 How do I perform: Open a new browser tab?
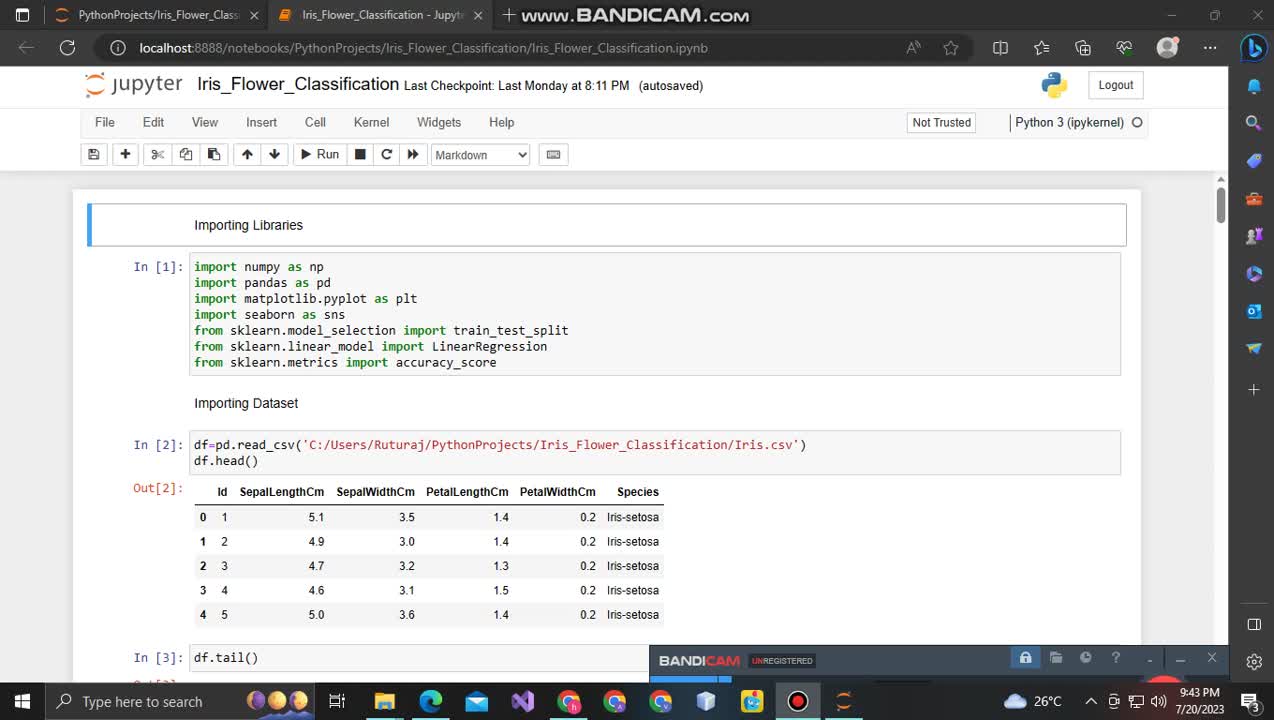click(509, 15)
